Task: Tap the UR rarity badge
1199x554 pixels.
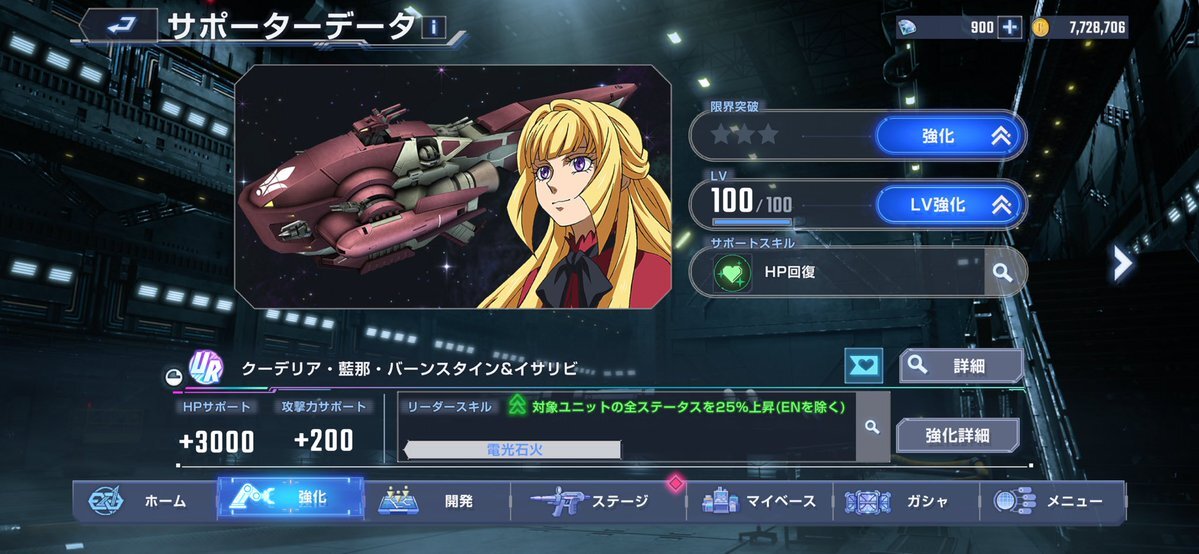Action: coord(206,367)
